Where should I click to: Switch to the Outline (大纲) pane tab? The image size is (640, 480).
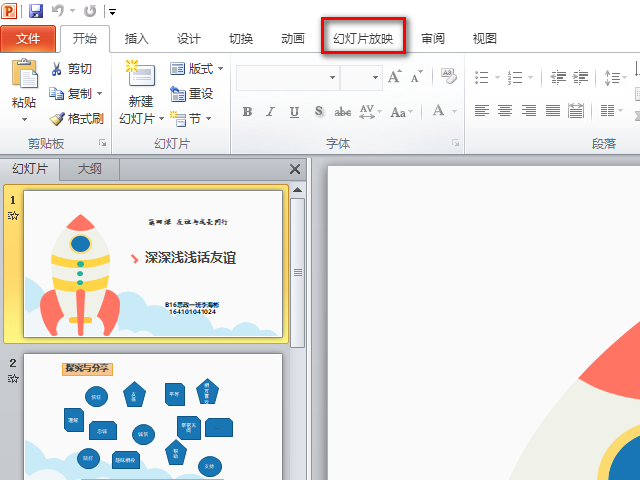pyautogui.click(x=89, y=169)
